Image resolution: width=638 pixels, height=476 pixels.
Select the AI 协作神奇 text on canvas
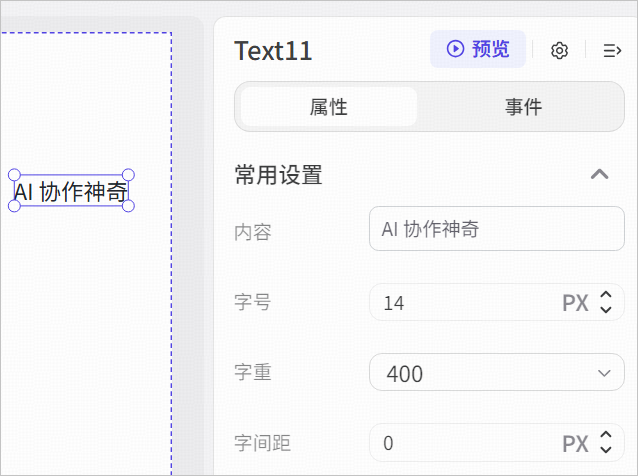71,191
